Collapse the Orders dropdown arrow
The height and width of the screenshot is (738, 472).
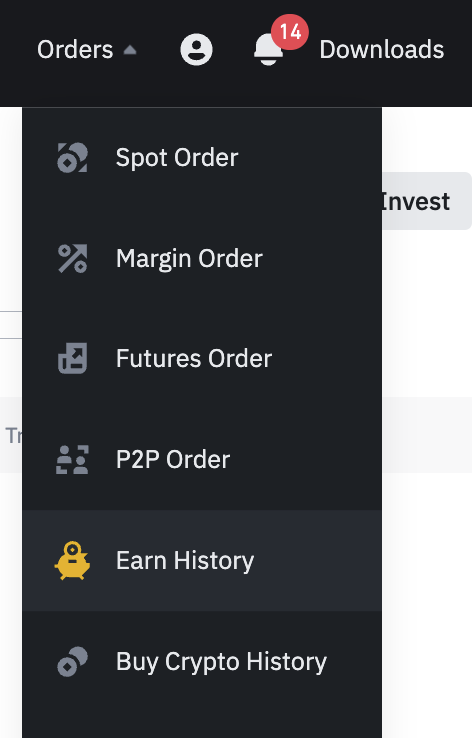[x=130, y=50]
